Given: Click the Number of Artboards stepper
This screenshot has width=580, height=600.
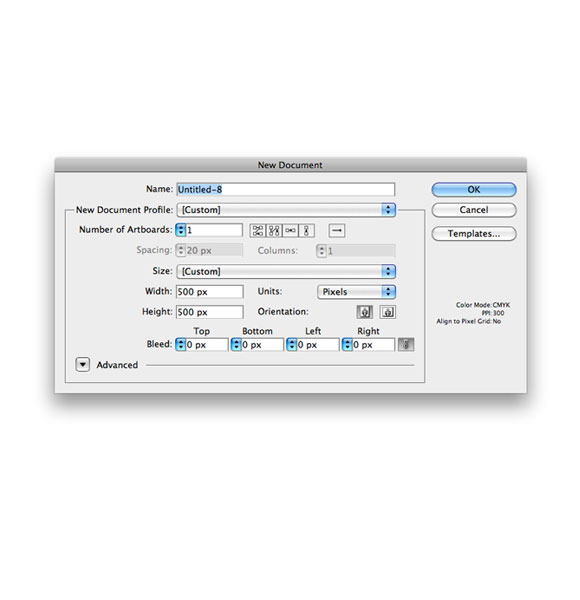Looking at the screenshot, I should click(180, 230).
